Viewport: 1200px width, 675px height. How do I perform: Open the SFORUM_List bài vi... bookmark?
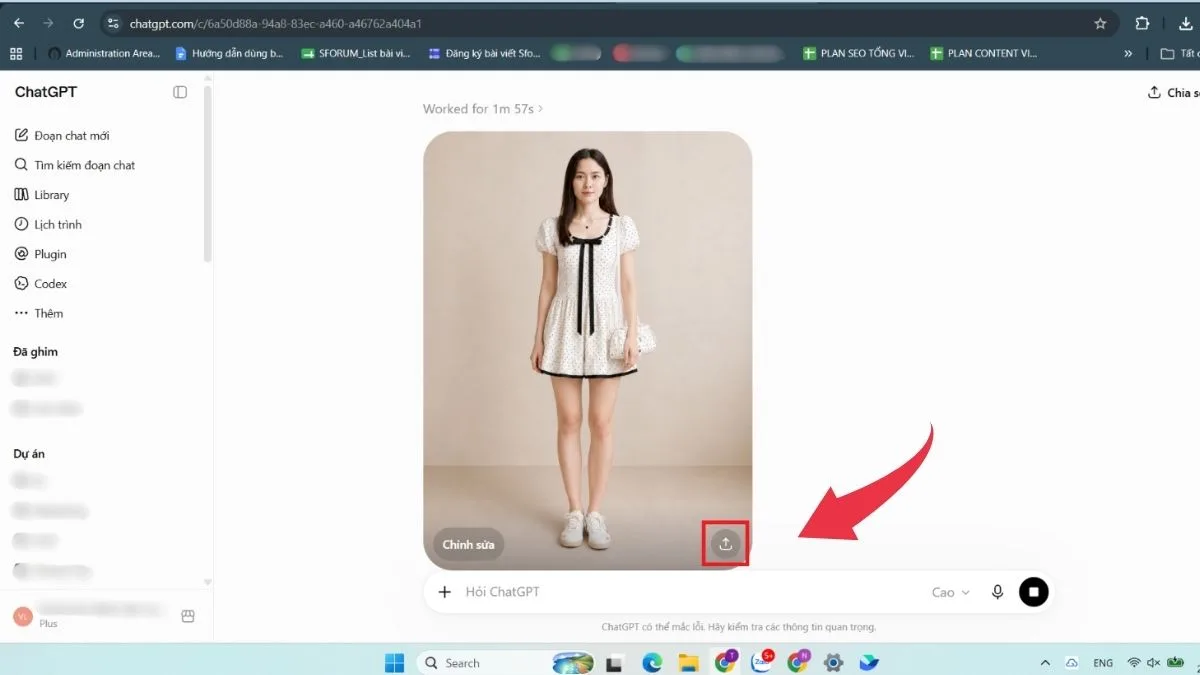pos(358,54)
